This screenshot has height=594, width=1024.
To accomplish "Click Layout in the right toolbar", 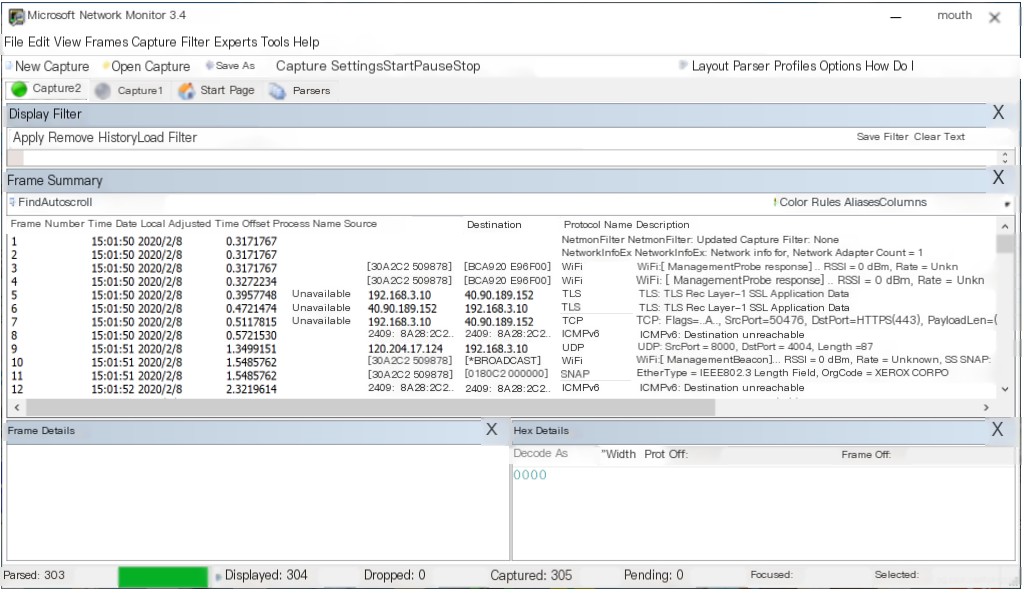I will (x=710, y=66).
